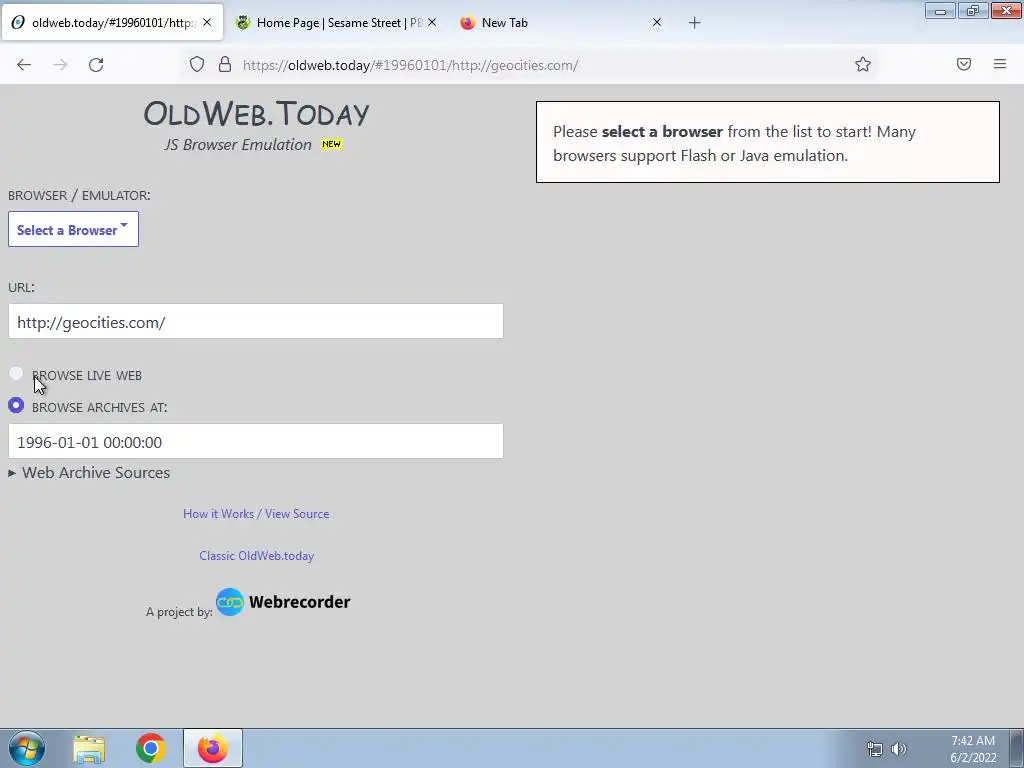Click the Show Desktop strip at the taskbar end
1024x768 pixels.
(x=1017, y=748)
